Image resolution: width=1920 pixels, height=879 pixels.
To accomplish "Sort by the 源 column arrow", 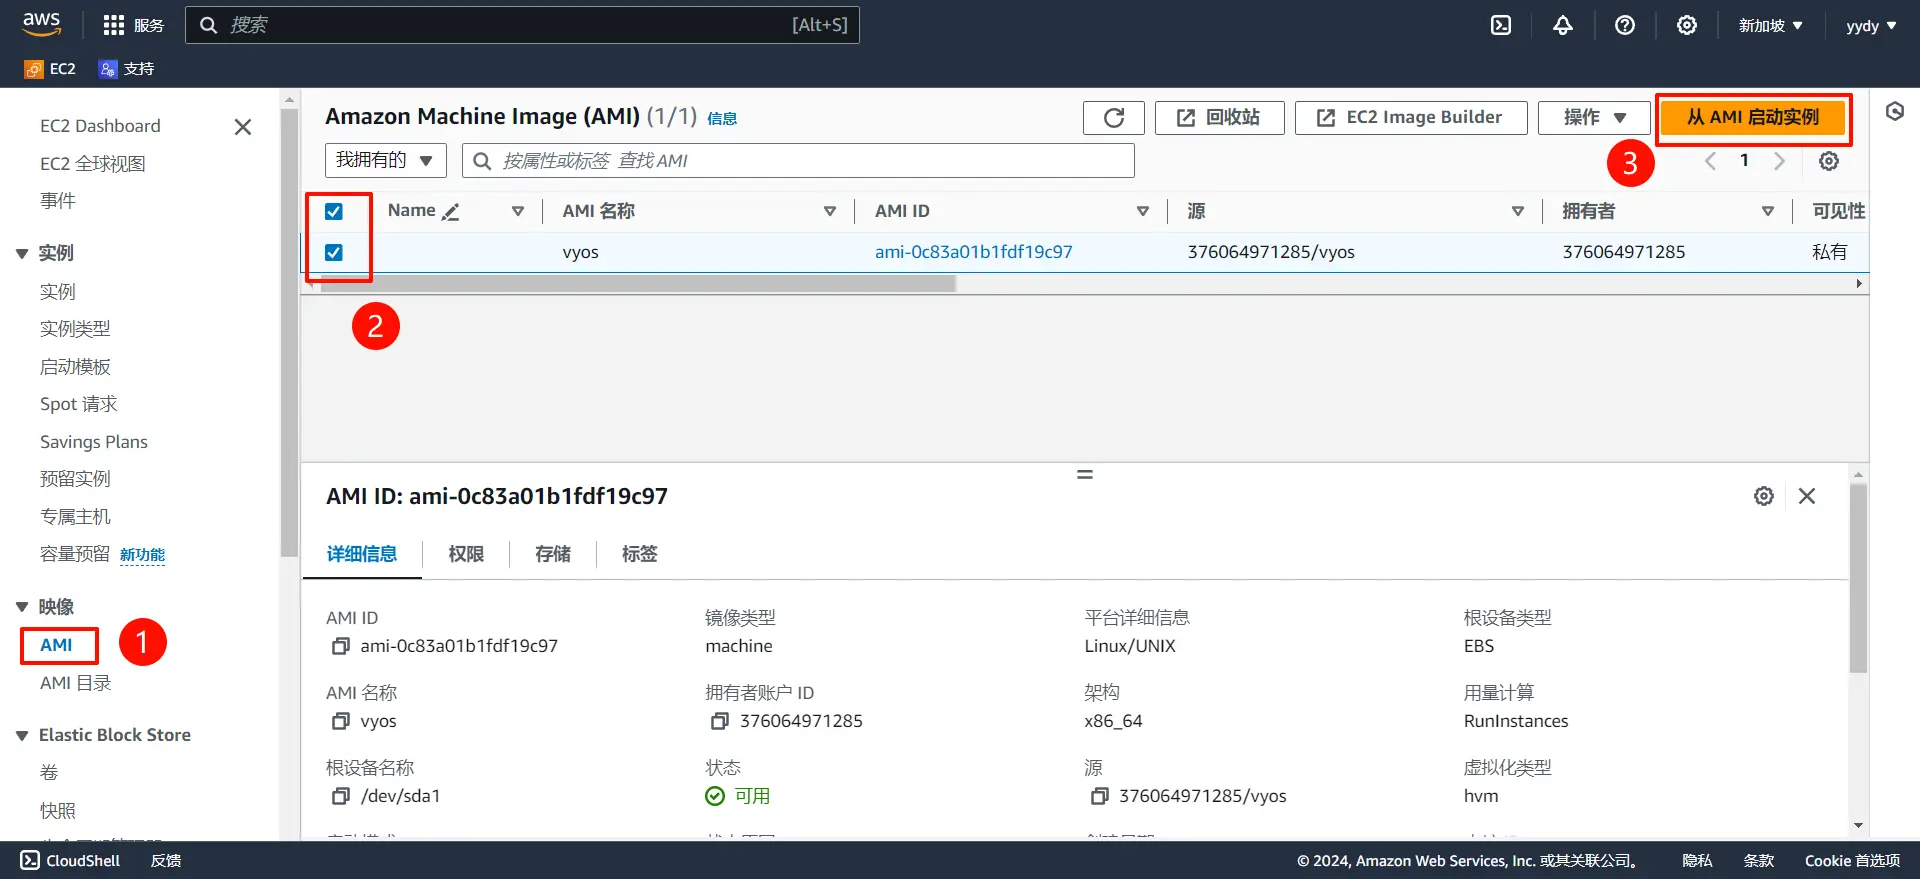I will [x=1518, y=211].
